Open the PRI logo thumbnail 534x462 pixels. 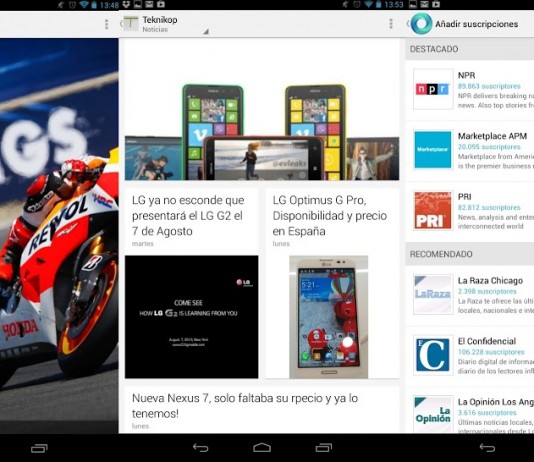[433, 210]
